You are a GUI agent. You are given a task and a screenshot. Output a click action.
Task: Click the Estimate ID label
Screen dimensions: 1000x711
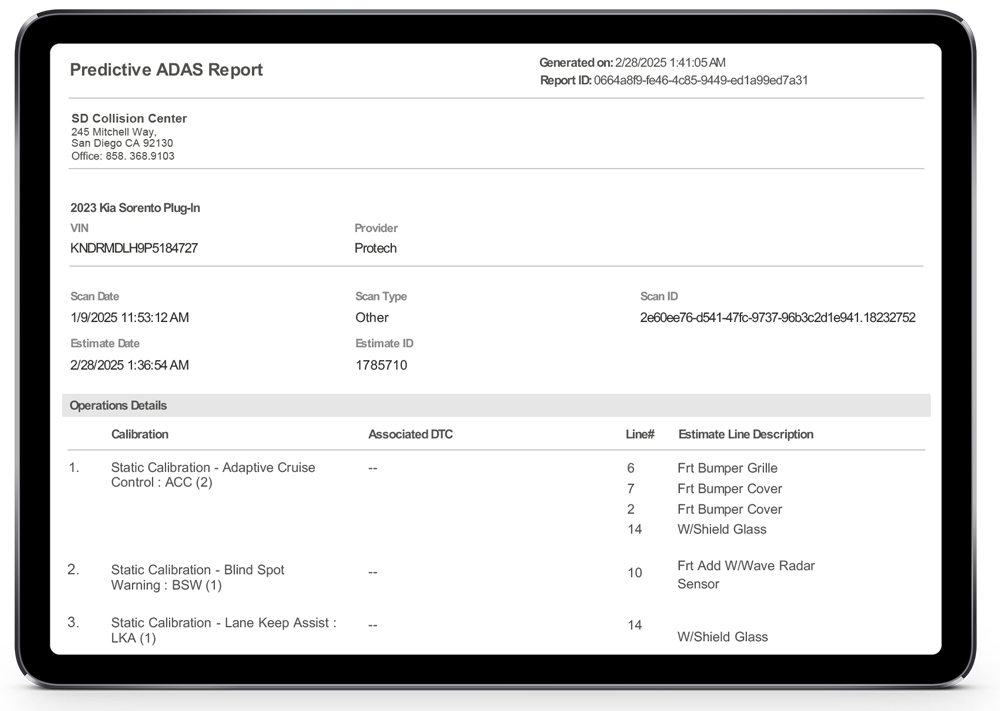click(384, 343)
